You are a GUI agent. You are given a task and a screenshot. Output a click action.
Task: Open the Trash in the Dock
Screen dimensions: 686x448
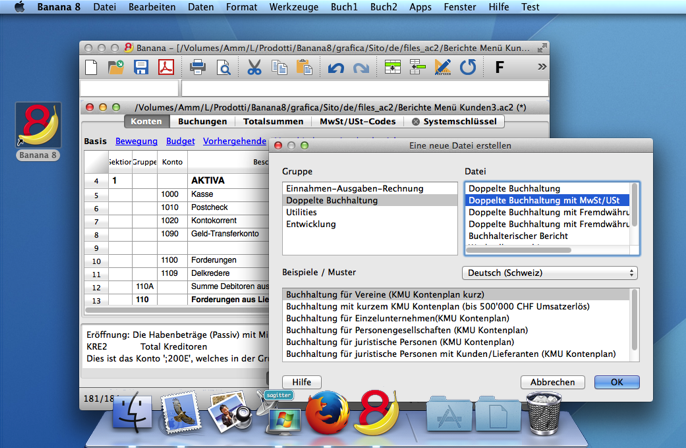[x=543, y=413]
